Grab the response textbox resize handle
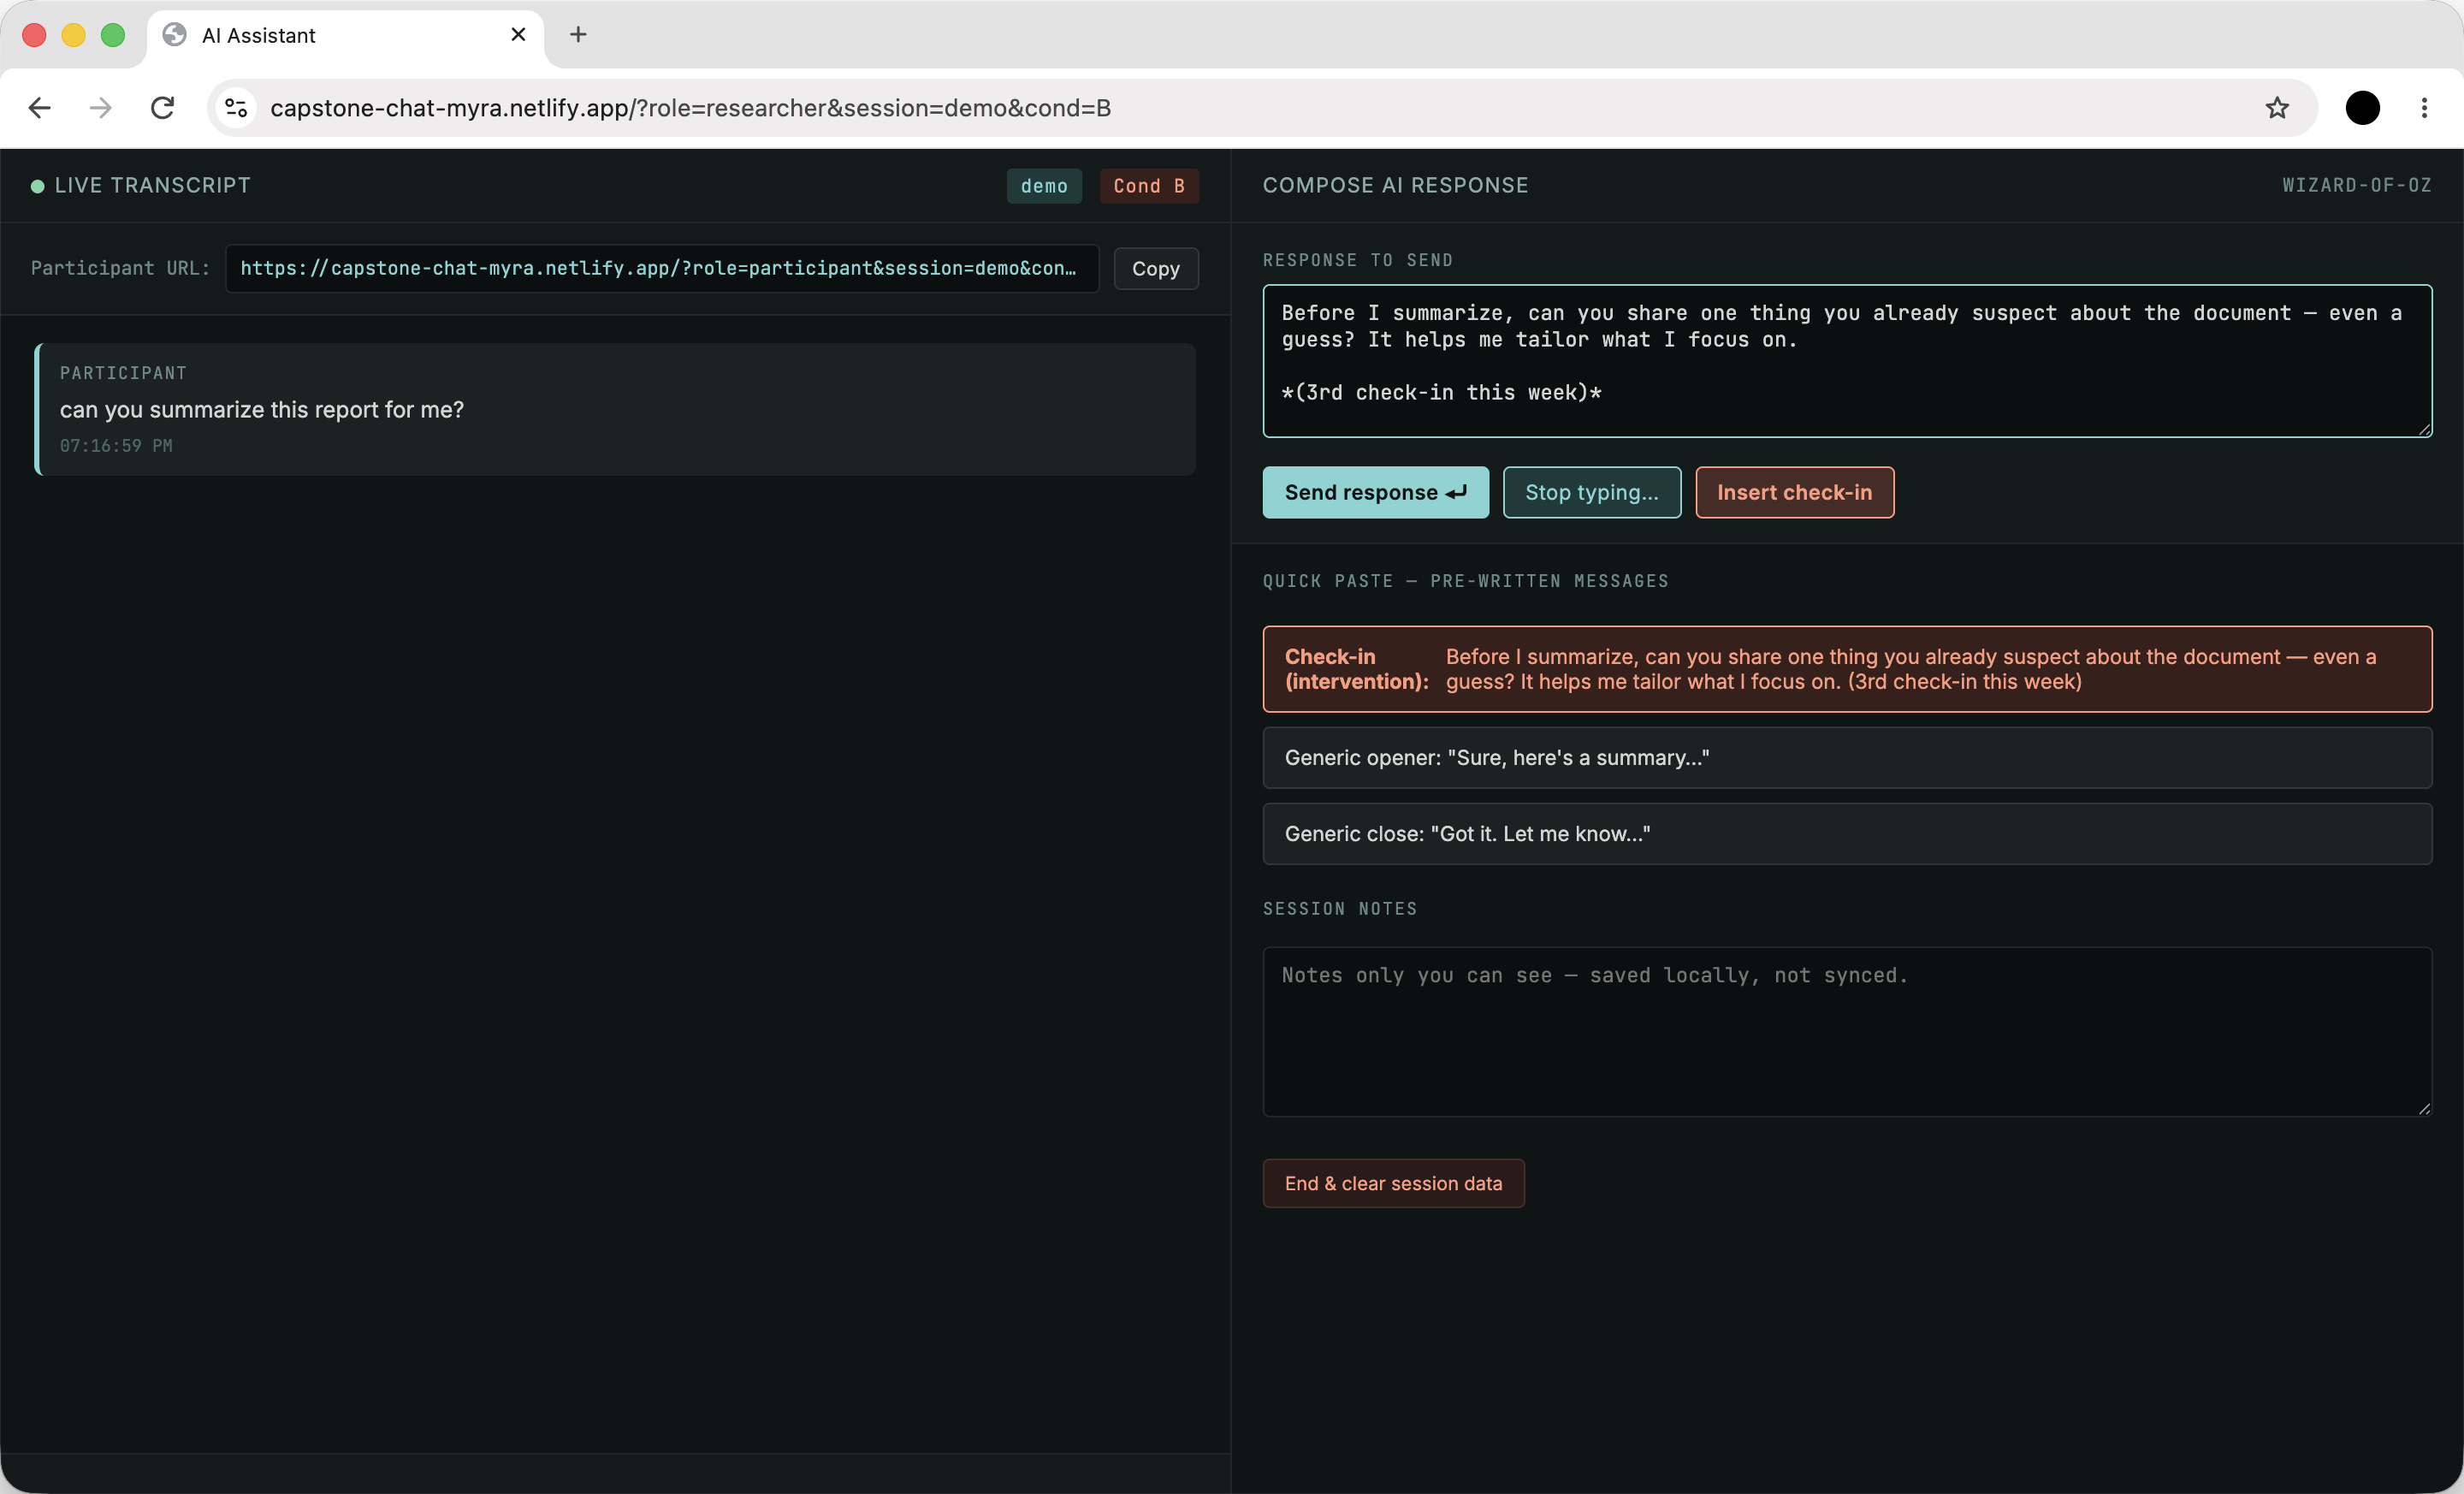This screenshot has height=1494, width=2464. tap(2424, 429)
